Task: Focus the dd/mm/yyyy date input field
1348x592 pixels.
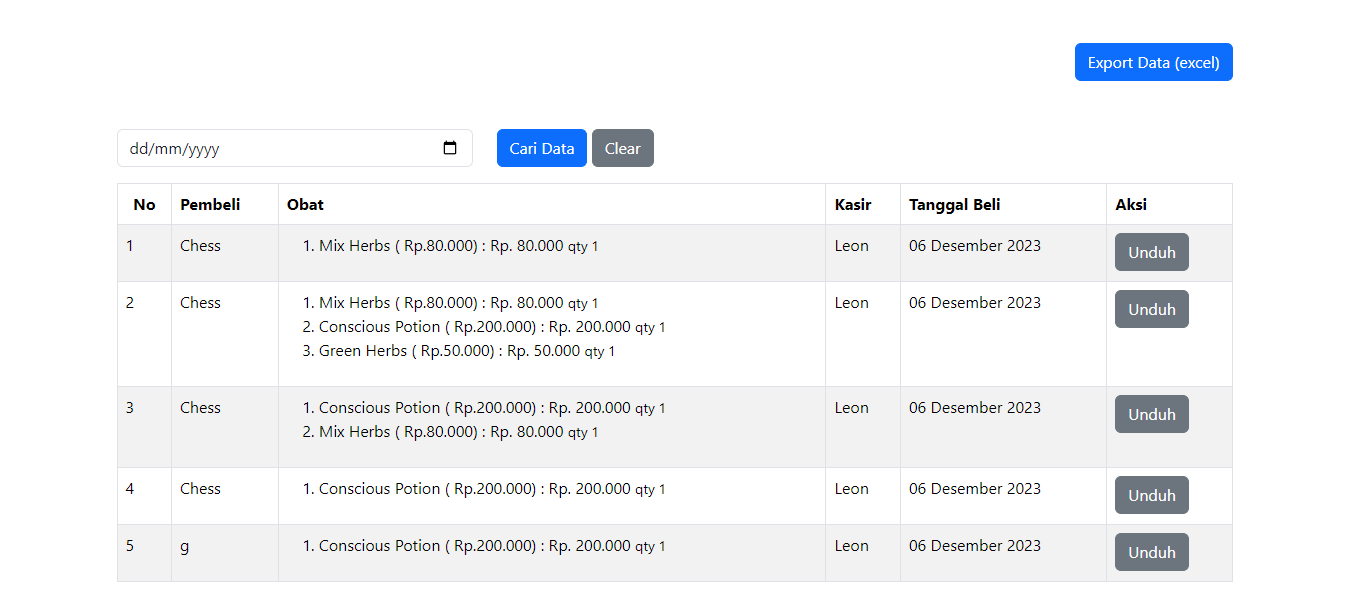Action: tap(270, 148)
